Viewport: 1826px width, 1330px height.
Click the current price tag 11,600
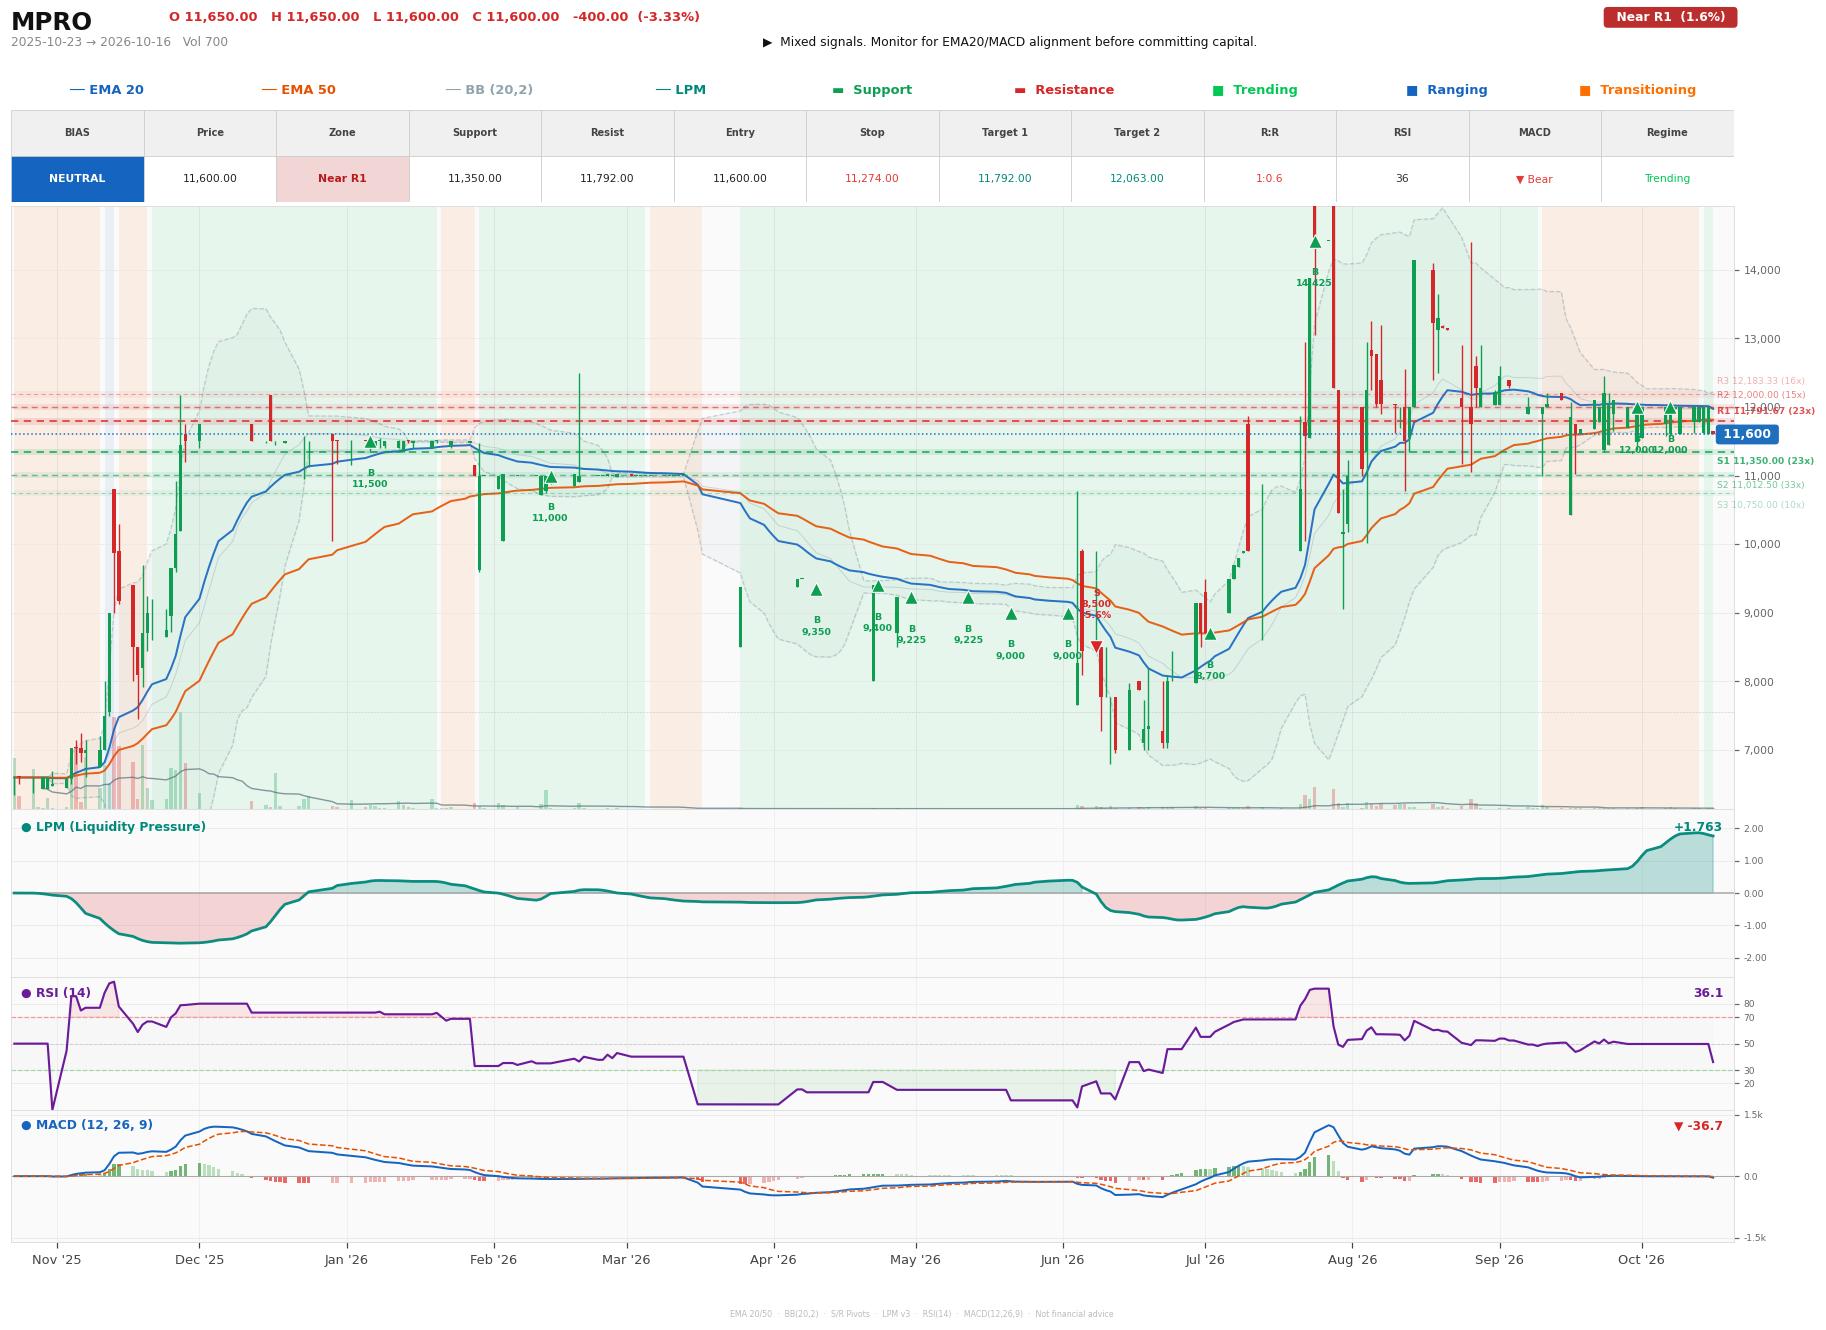pos(1746,434)
